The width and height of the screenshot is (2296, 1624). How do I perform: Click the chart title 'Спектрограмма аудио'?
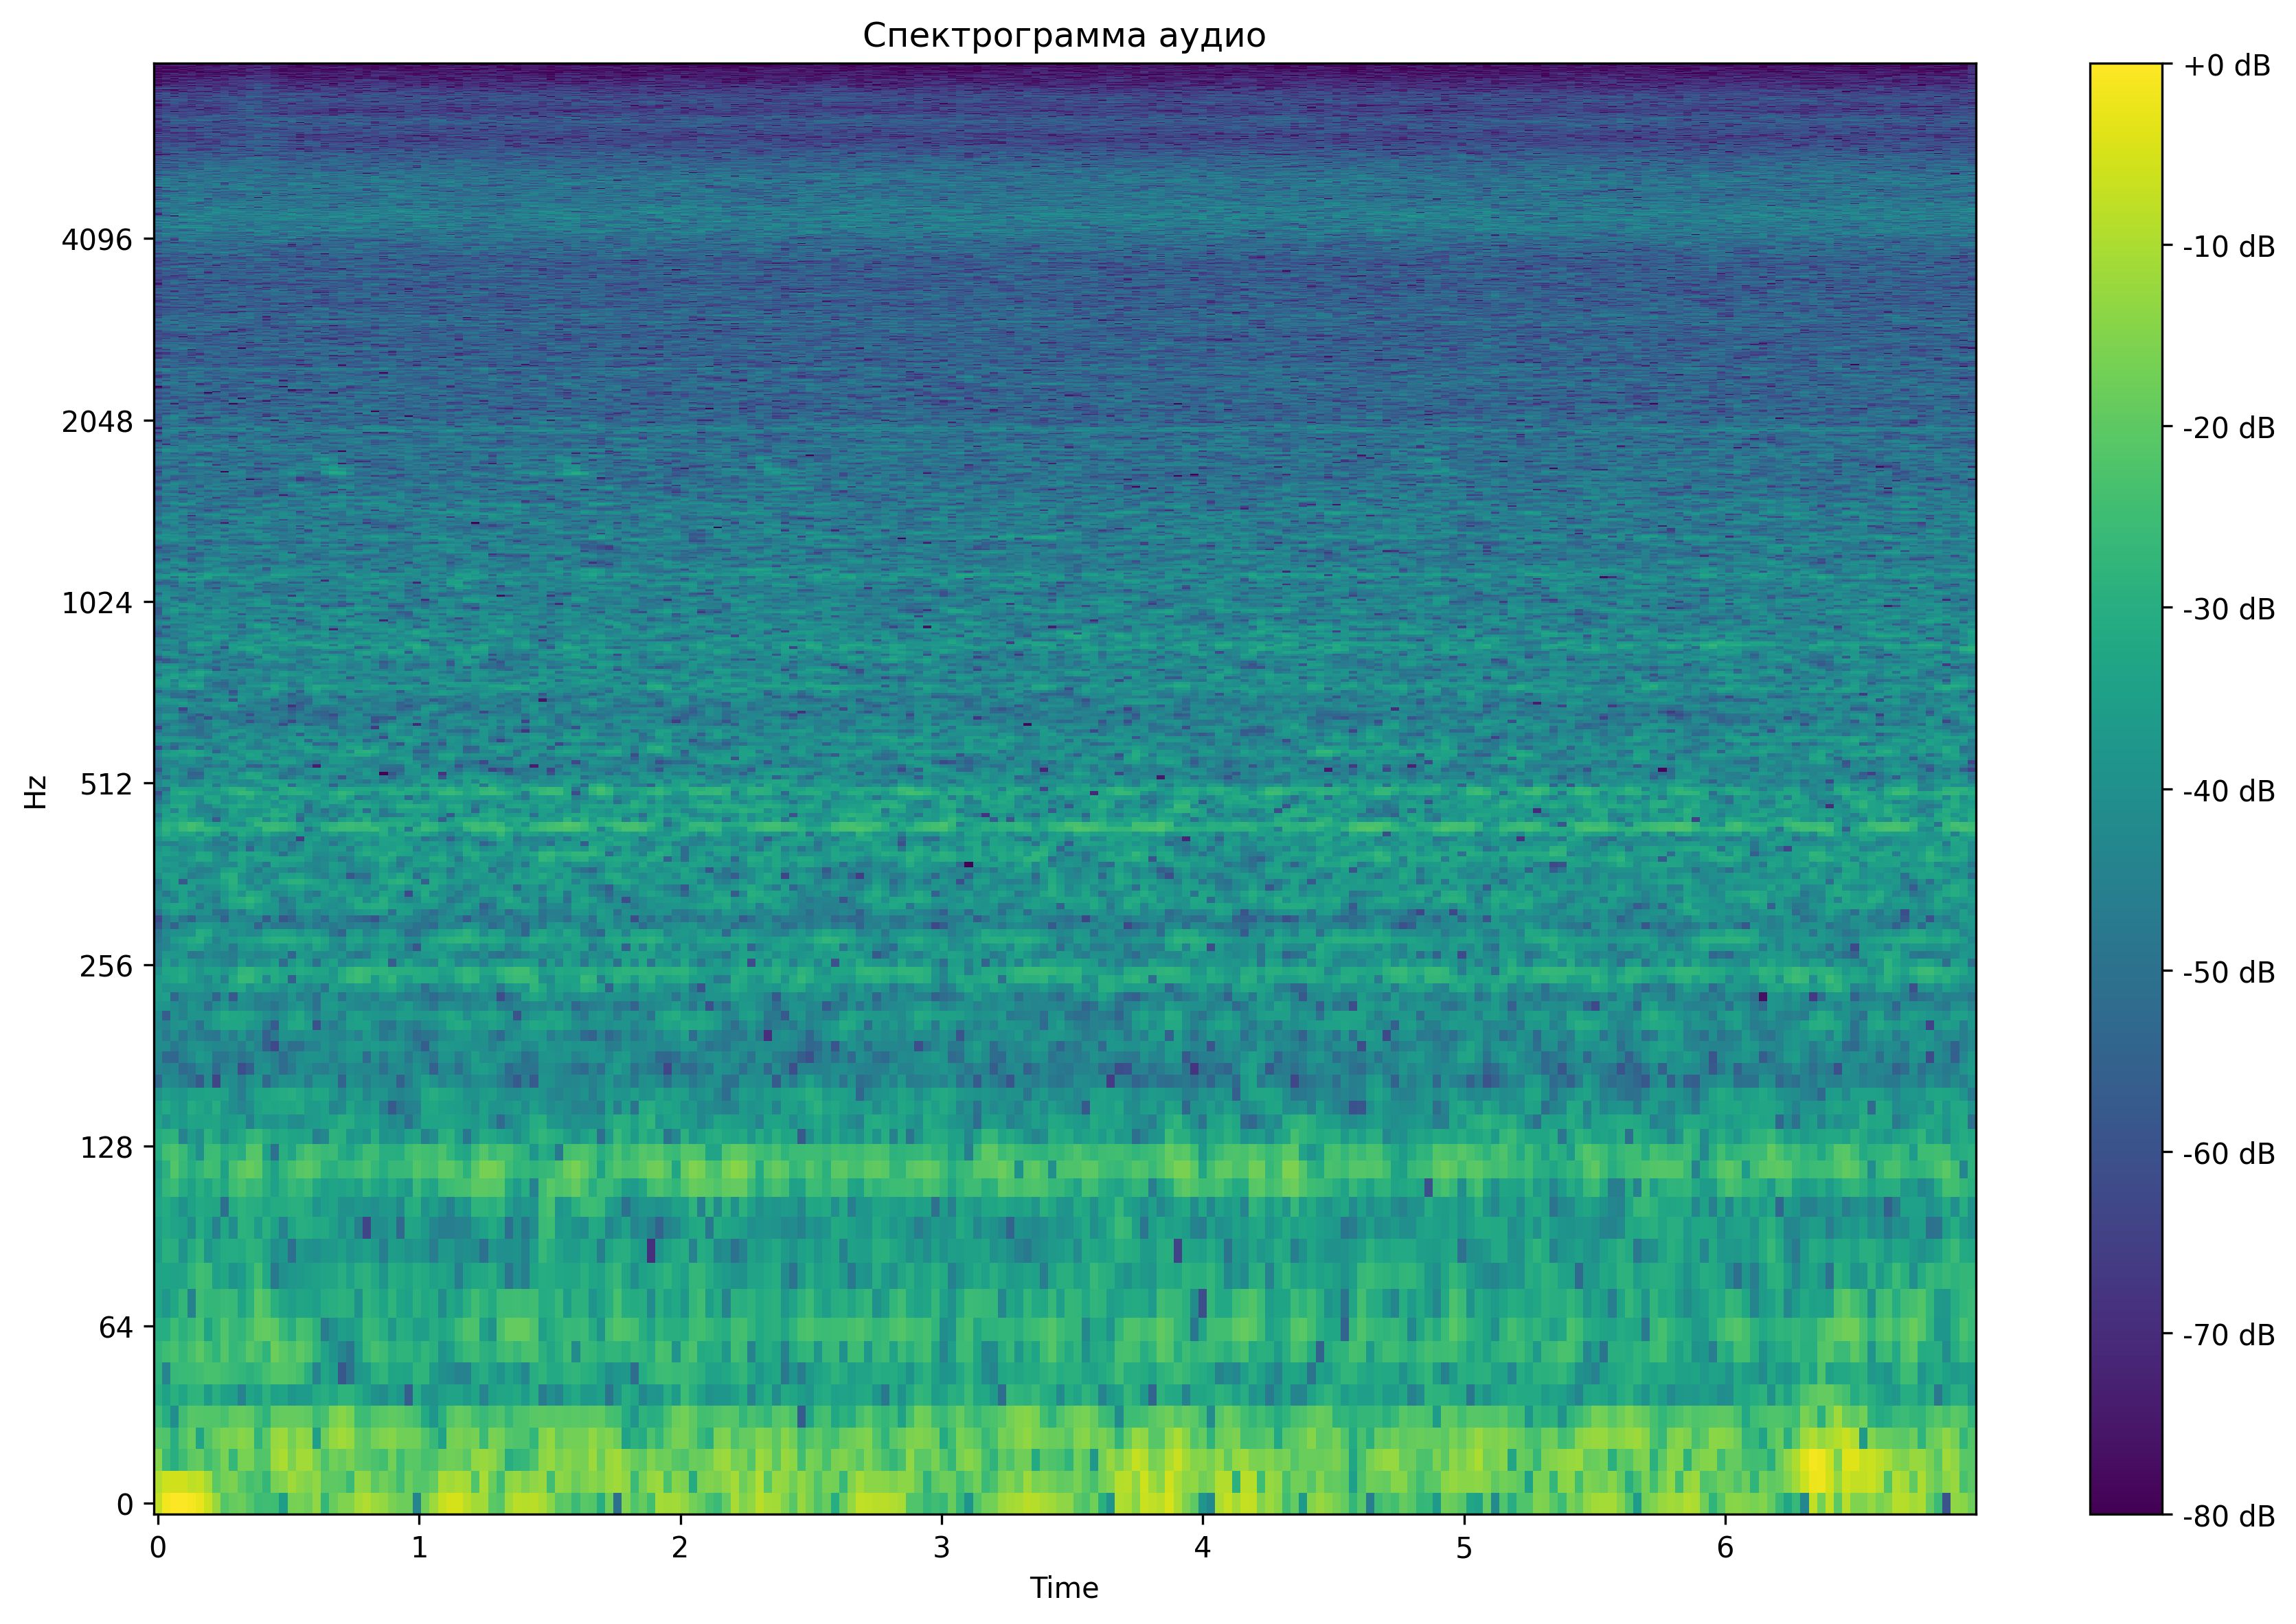(1064, 36)
